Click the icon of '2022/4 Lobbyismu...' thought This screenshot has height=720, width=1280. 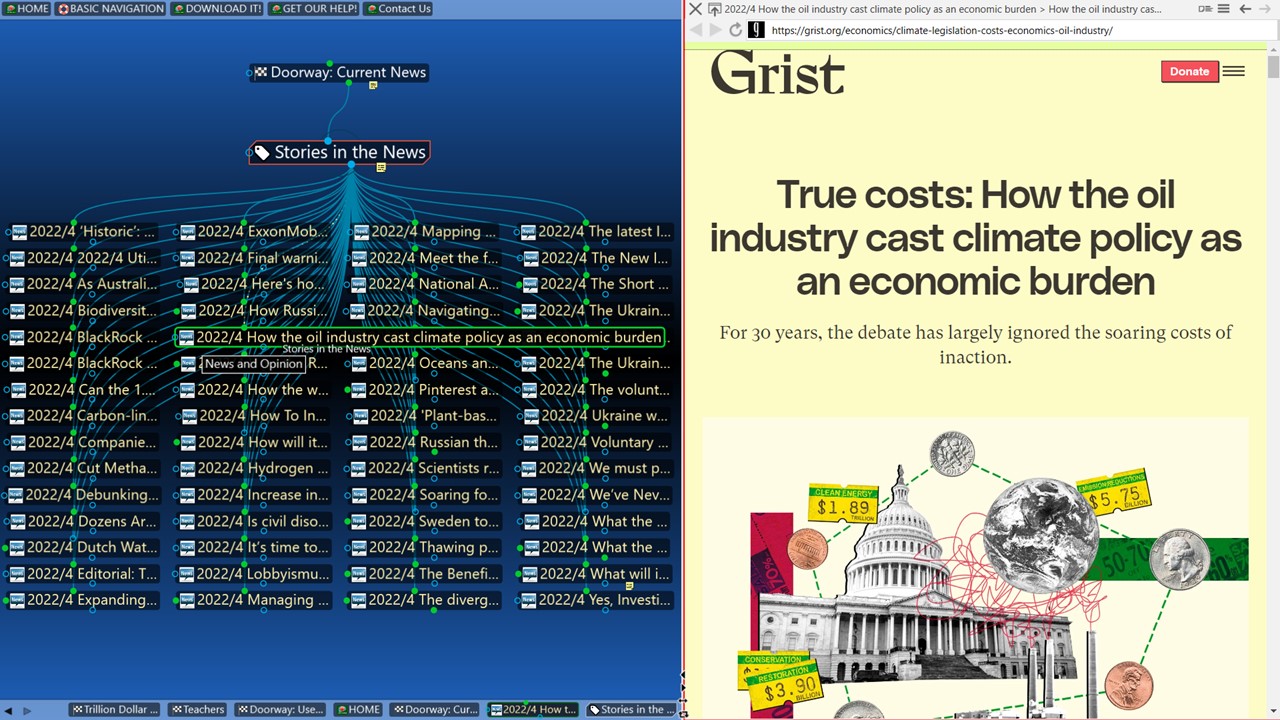point(187,574)
